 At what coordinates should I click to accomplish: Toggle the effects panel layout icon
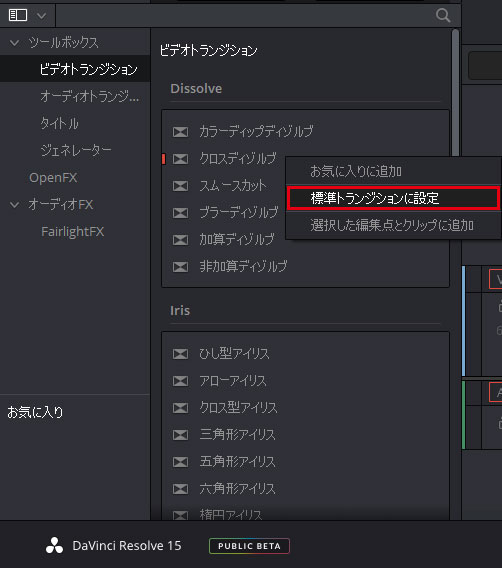pyautogui.click(x=18, y=15)
